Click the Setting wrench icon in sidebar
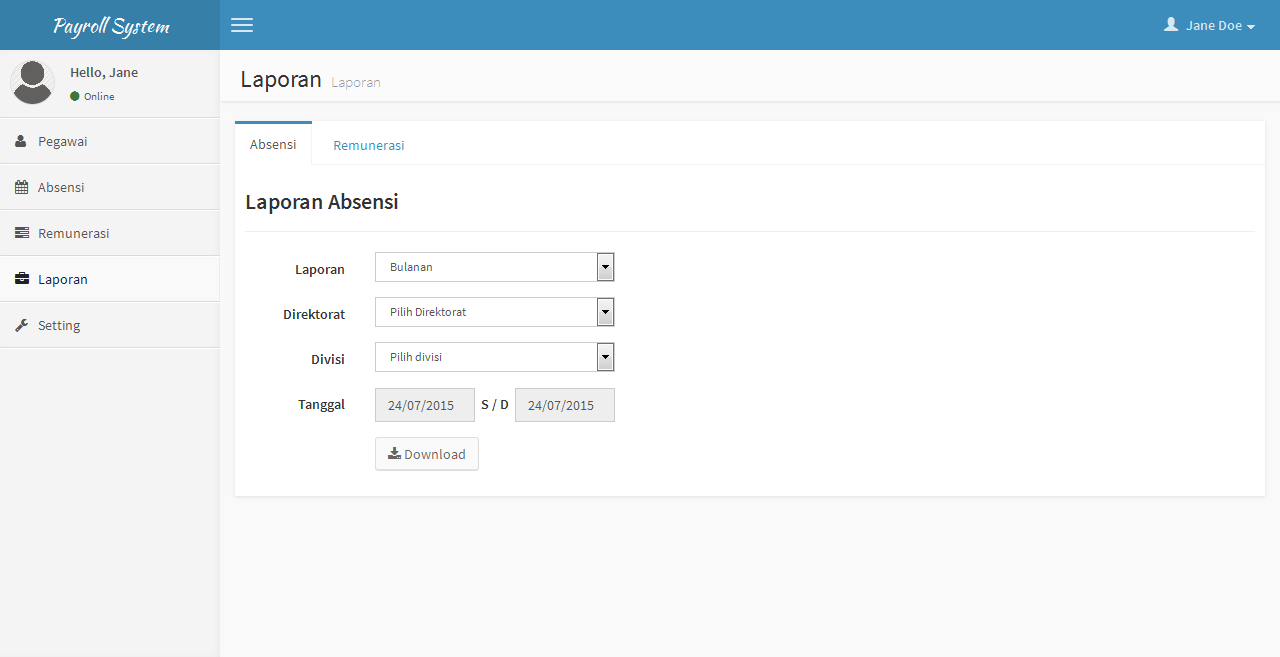 pos(21,326)
